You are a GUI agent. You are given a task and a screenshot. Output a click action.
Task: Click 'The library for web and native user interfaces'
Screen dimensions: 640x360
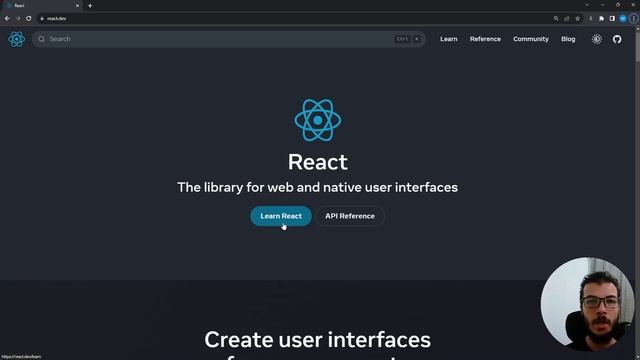coord(318,187)
